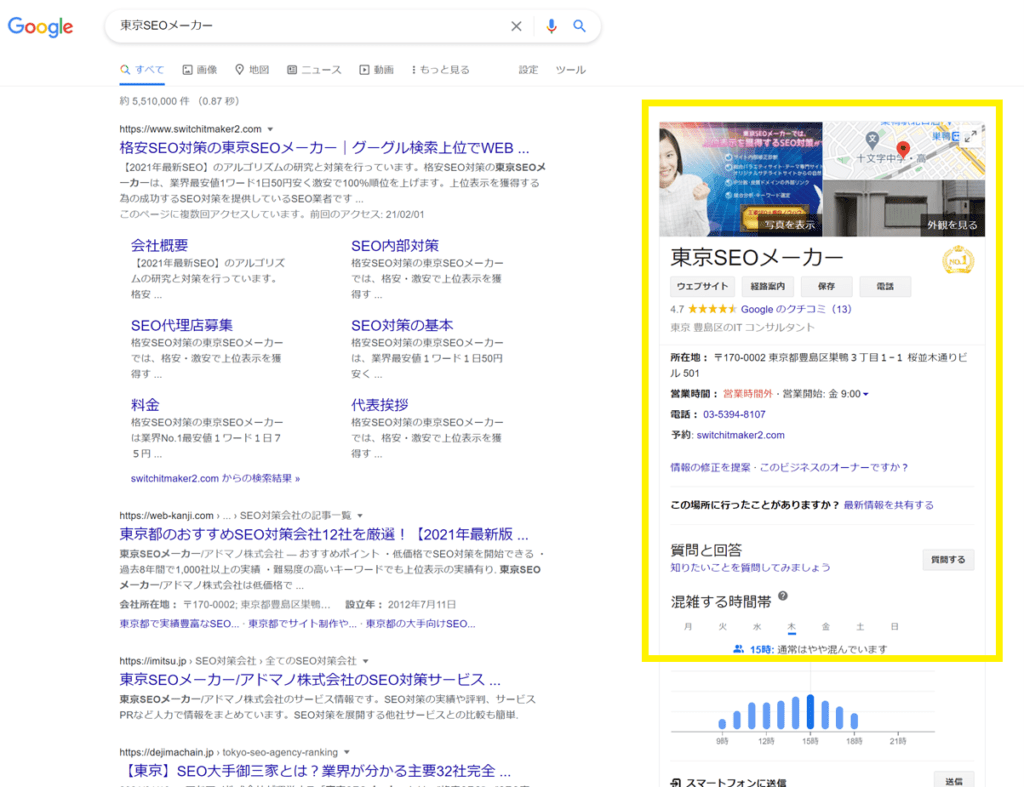Image resolution: width=1024 pixels, height=787 pixels.
Task: Open アドマノ株式会社のSEO対策サービス result
Action: point(310,680)
